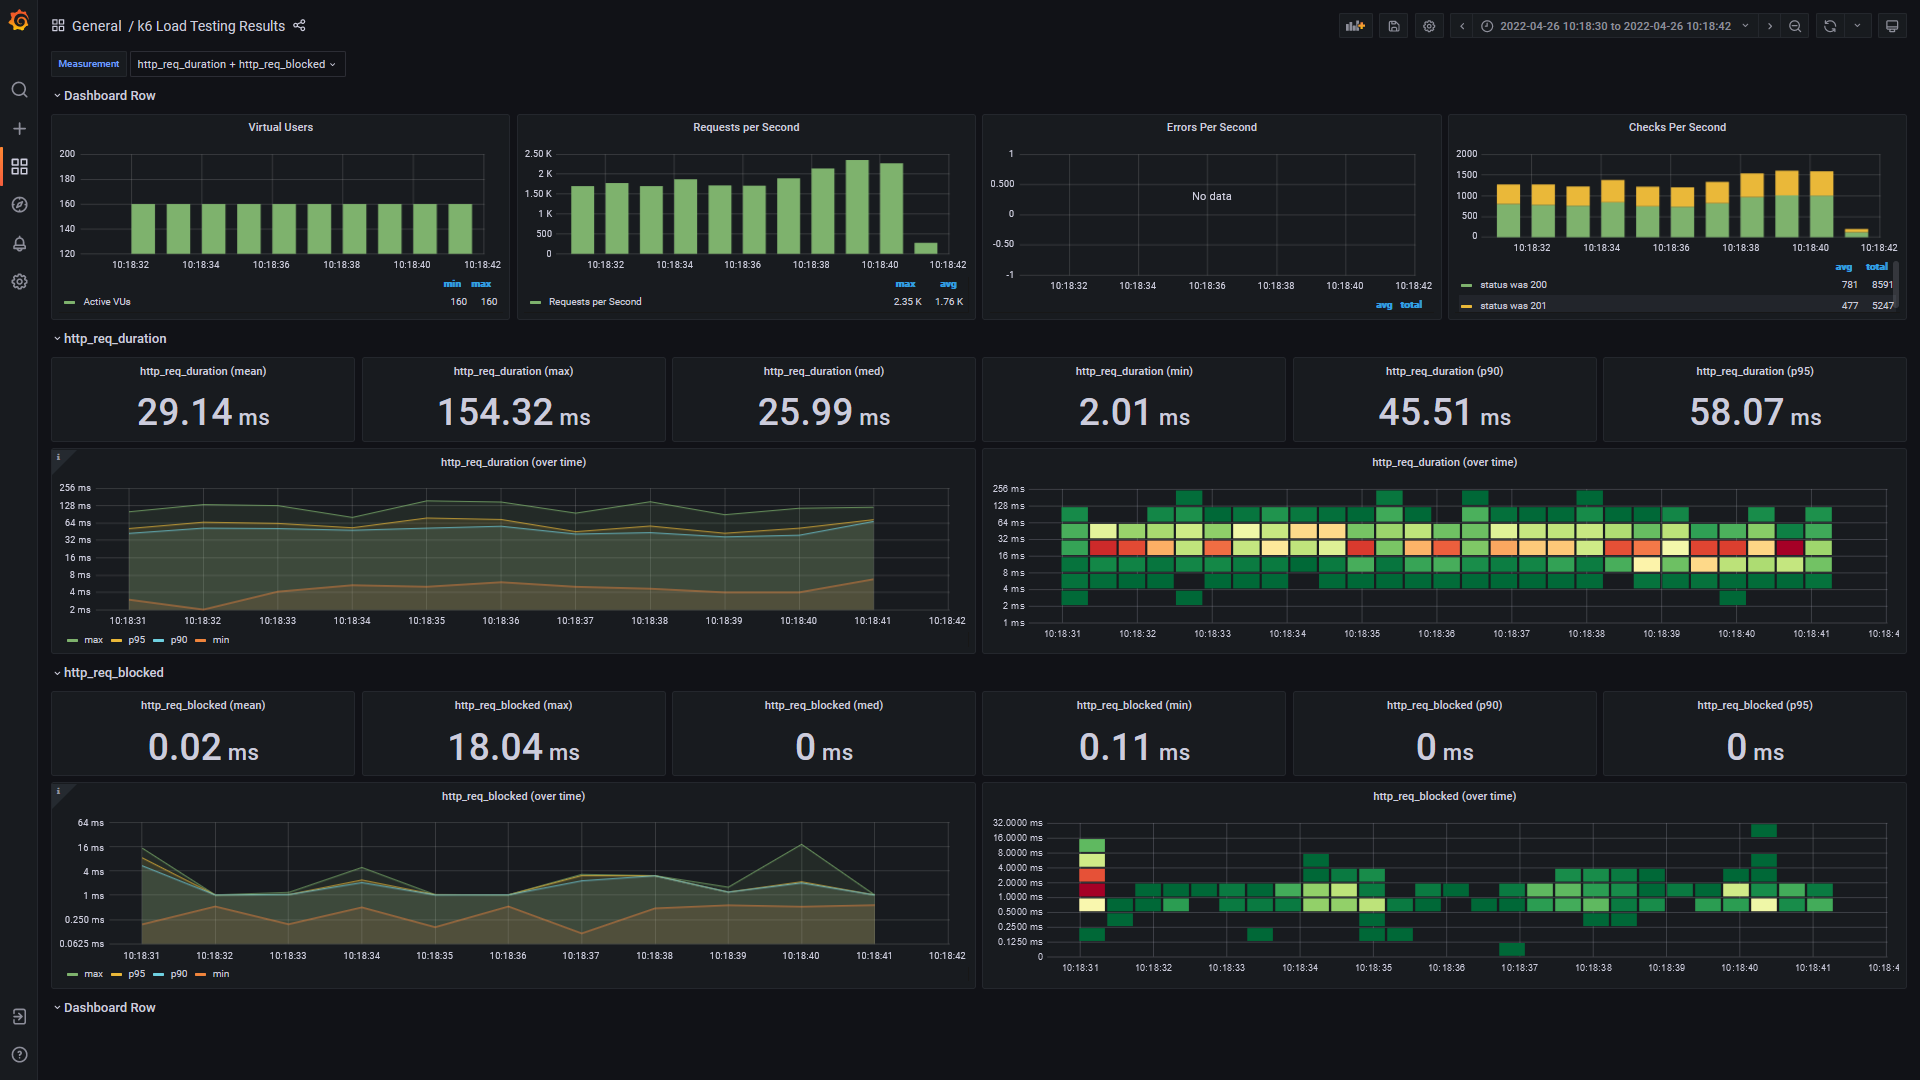This screenshot has height=1080, width=1920.
Task: Click the sign in icon in sidebar
Action: coord(19,1017)
